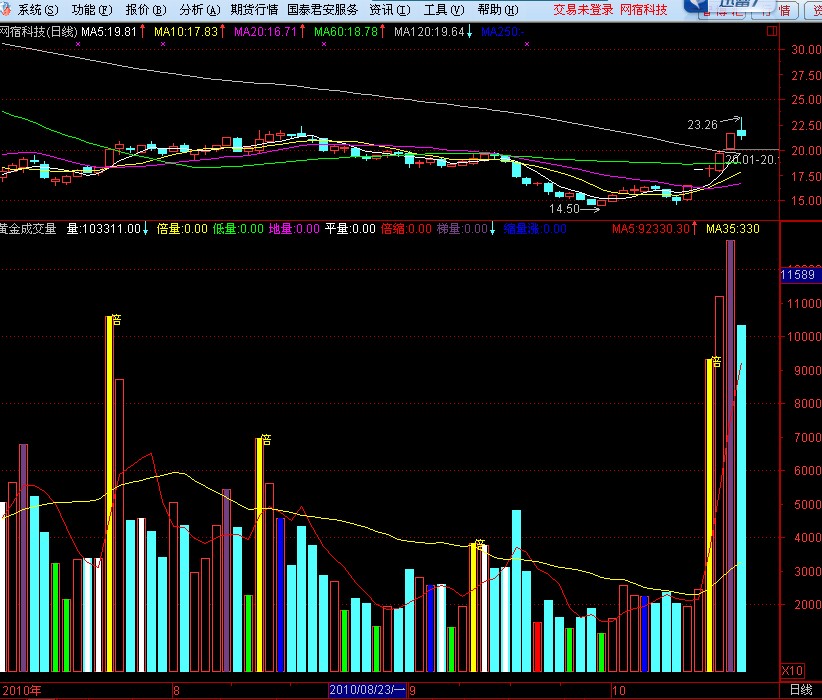The image size is (822, 700).
Task: Click the X10 multiplier label on the volume axis
Action: point(792,671)
